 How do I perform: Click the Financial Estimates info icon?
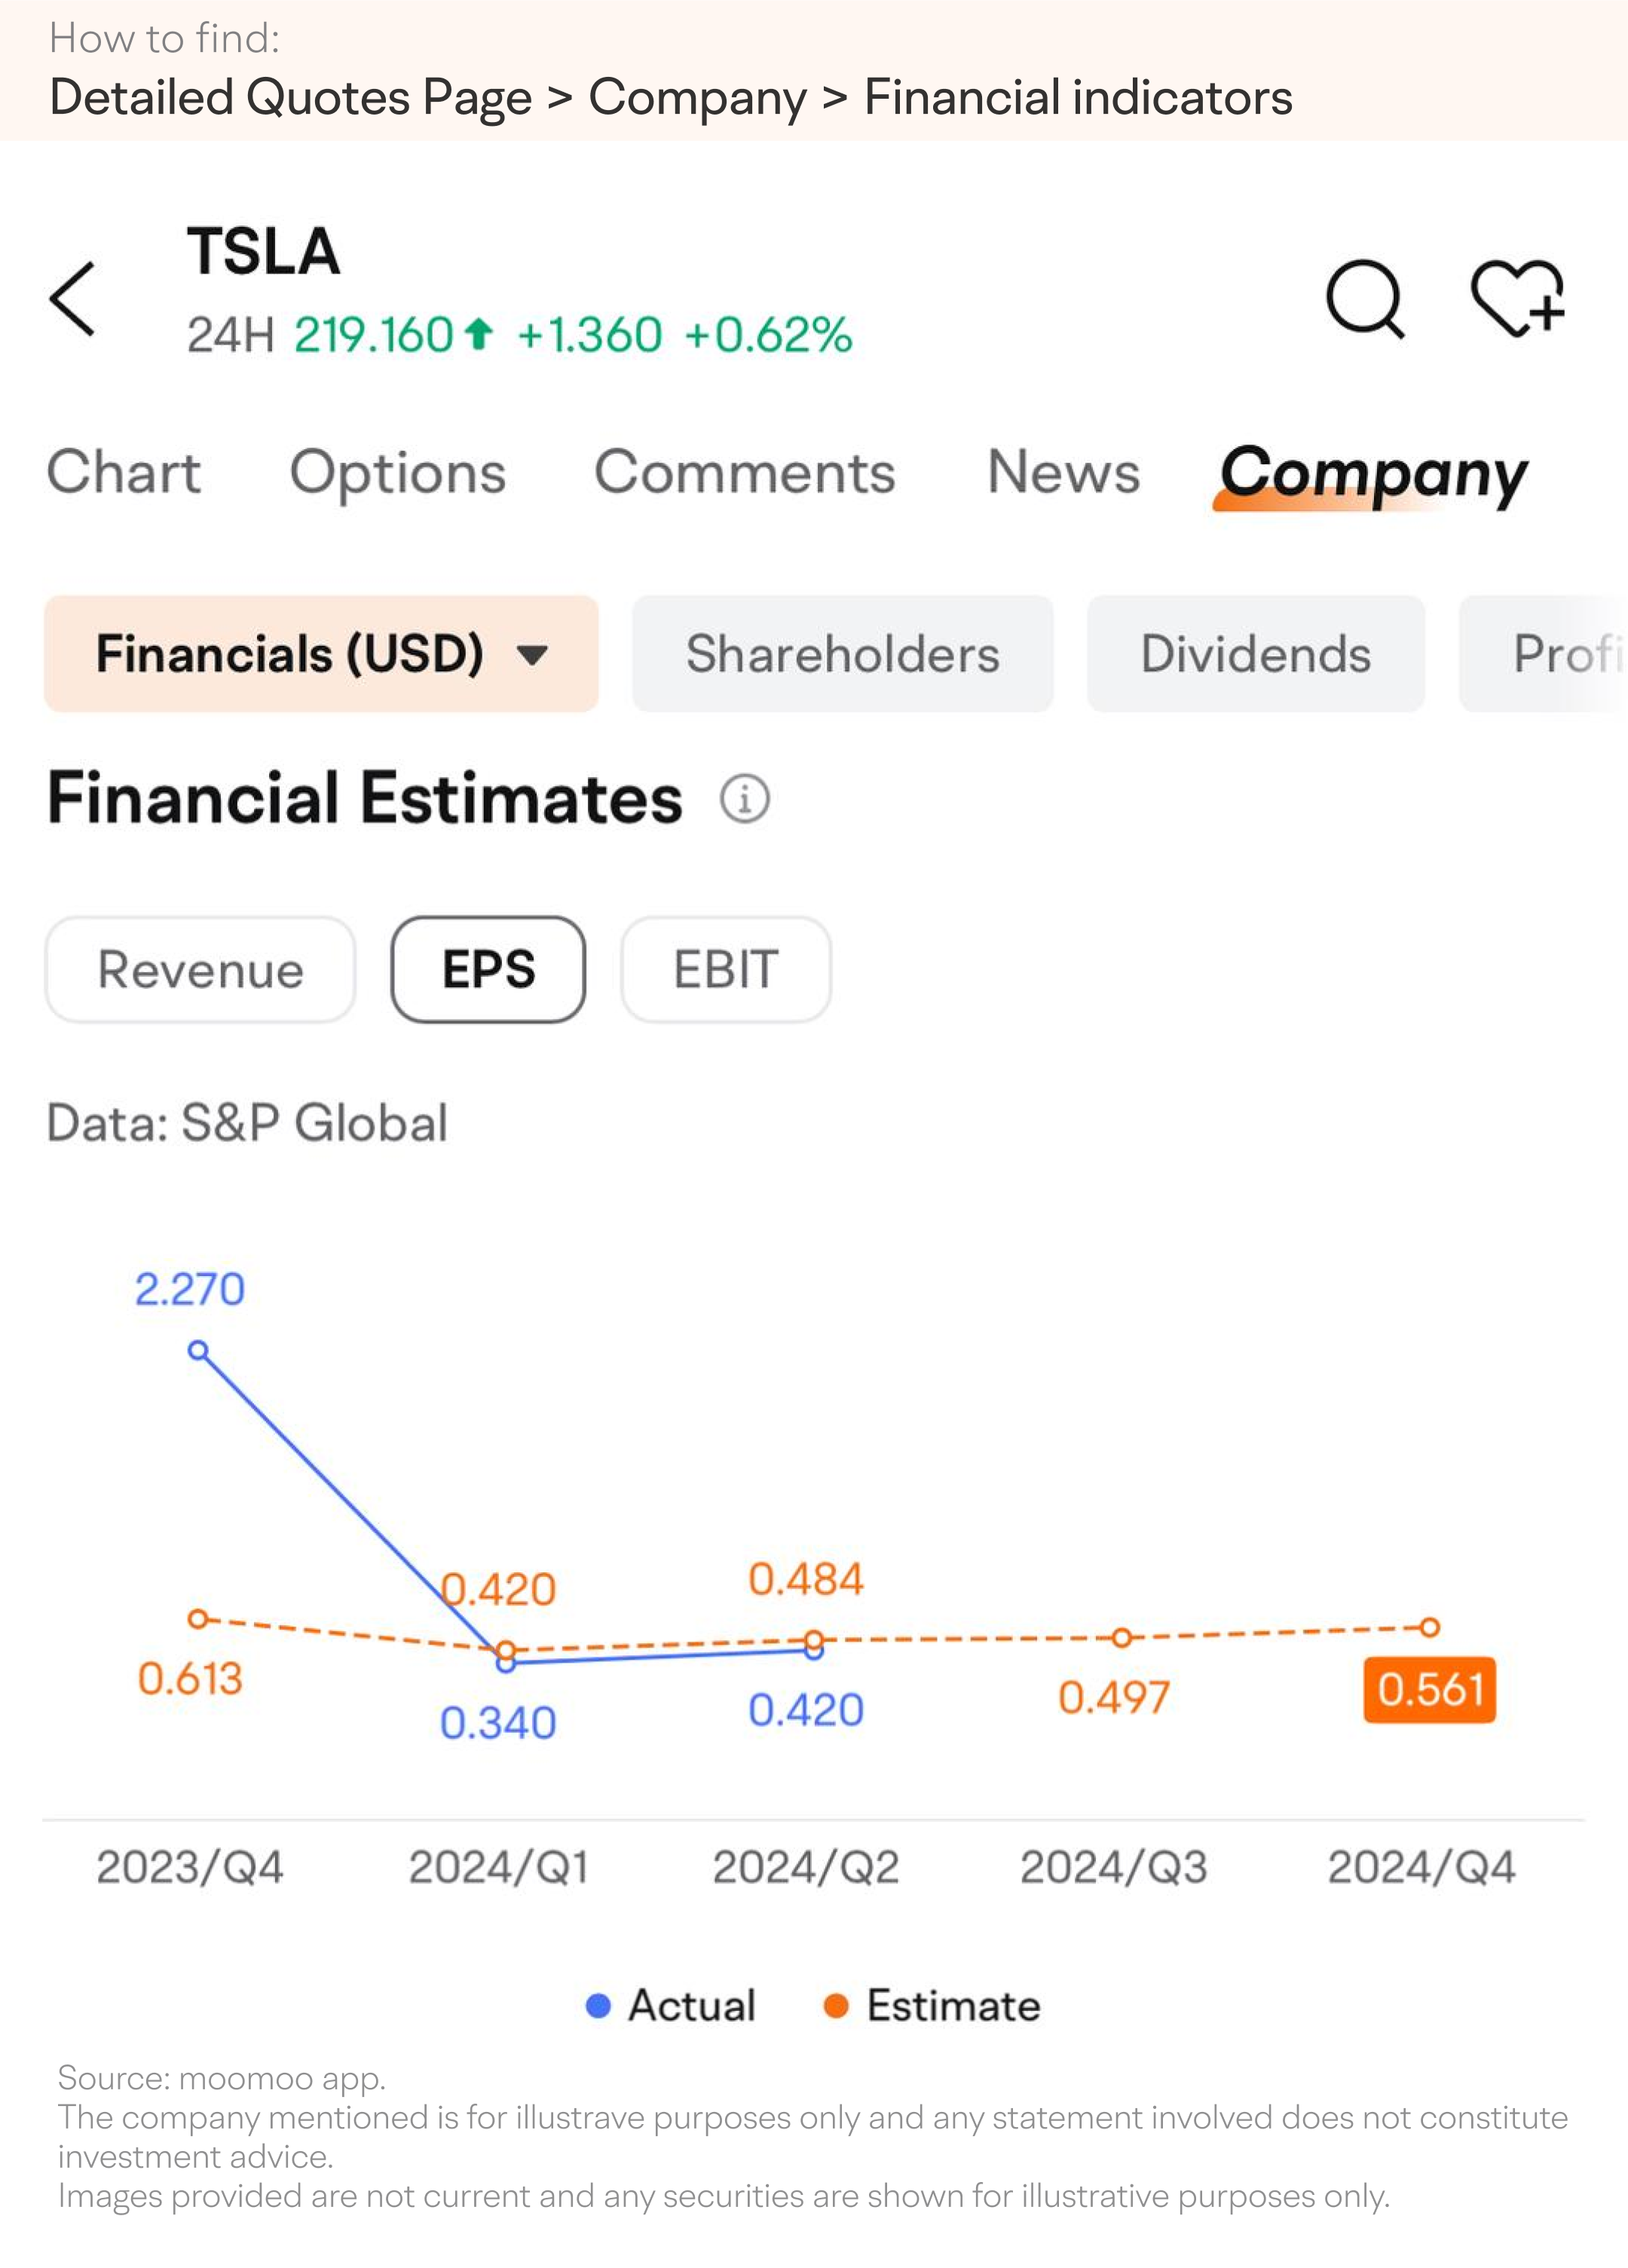pos(745,799)
